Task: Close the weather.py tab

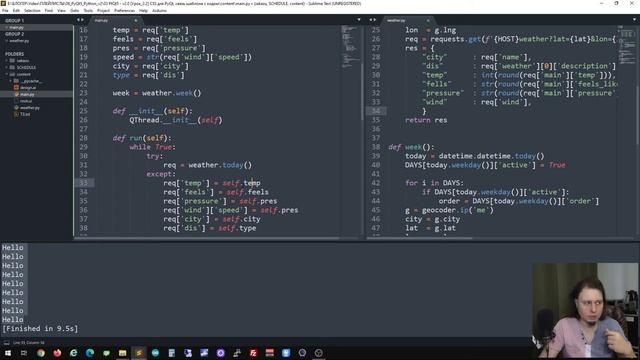Action: coord(428,20)
